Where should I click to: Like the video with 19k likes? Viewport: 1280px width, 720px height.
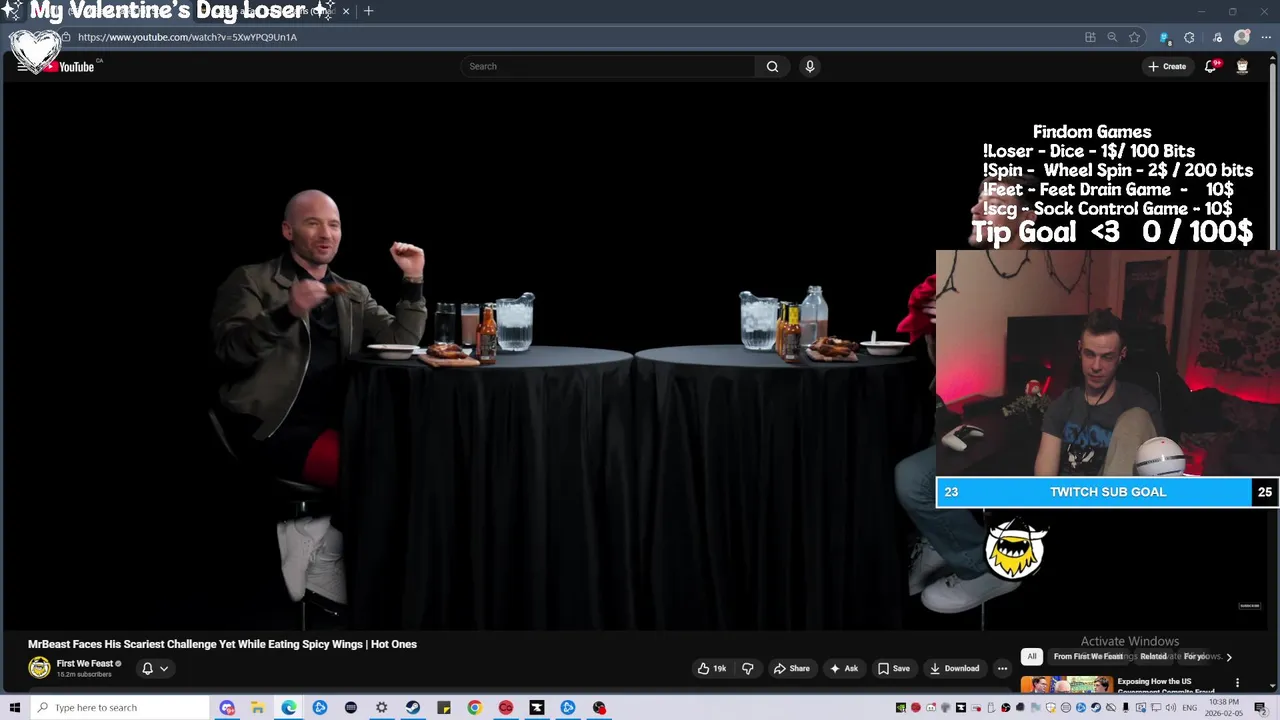tap(713, 668)
